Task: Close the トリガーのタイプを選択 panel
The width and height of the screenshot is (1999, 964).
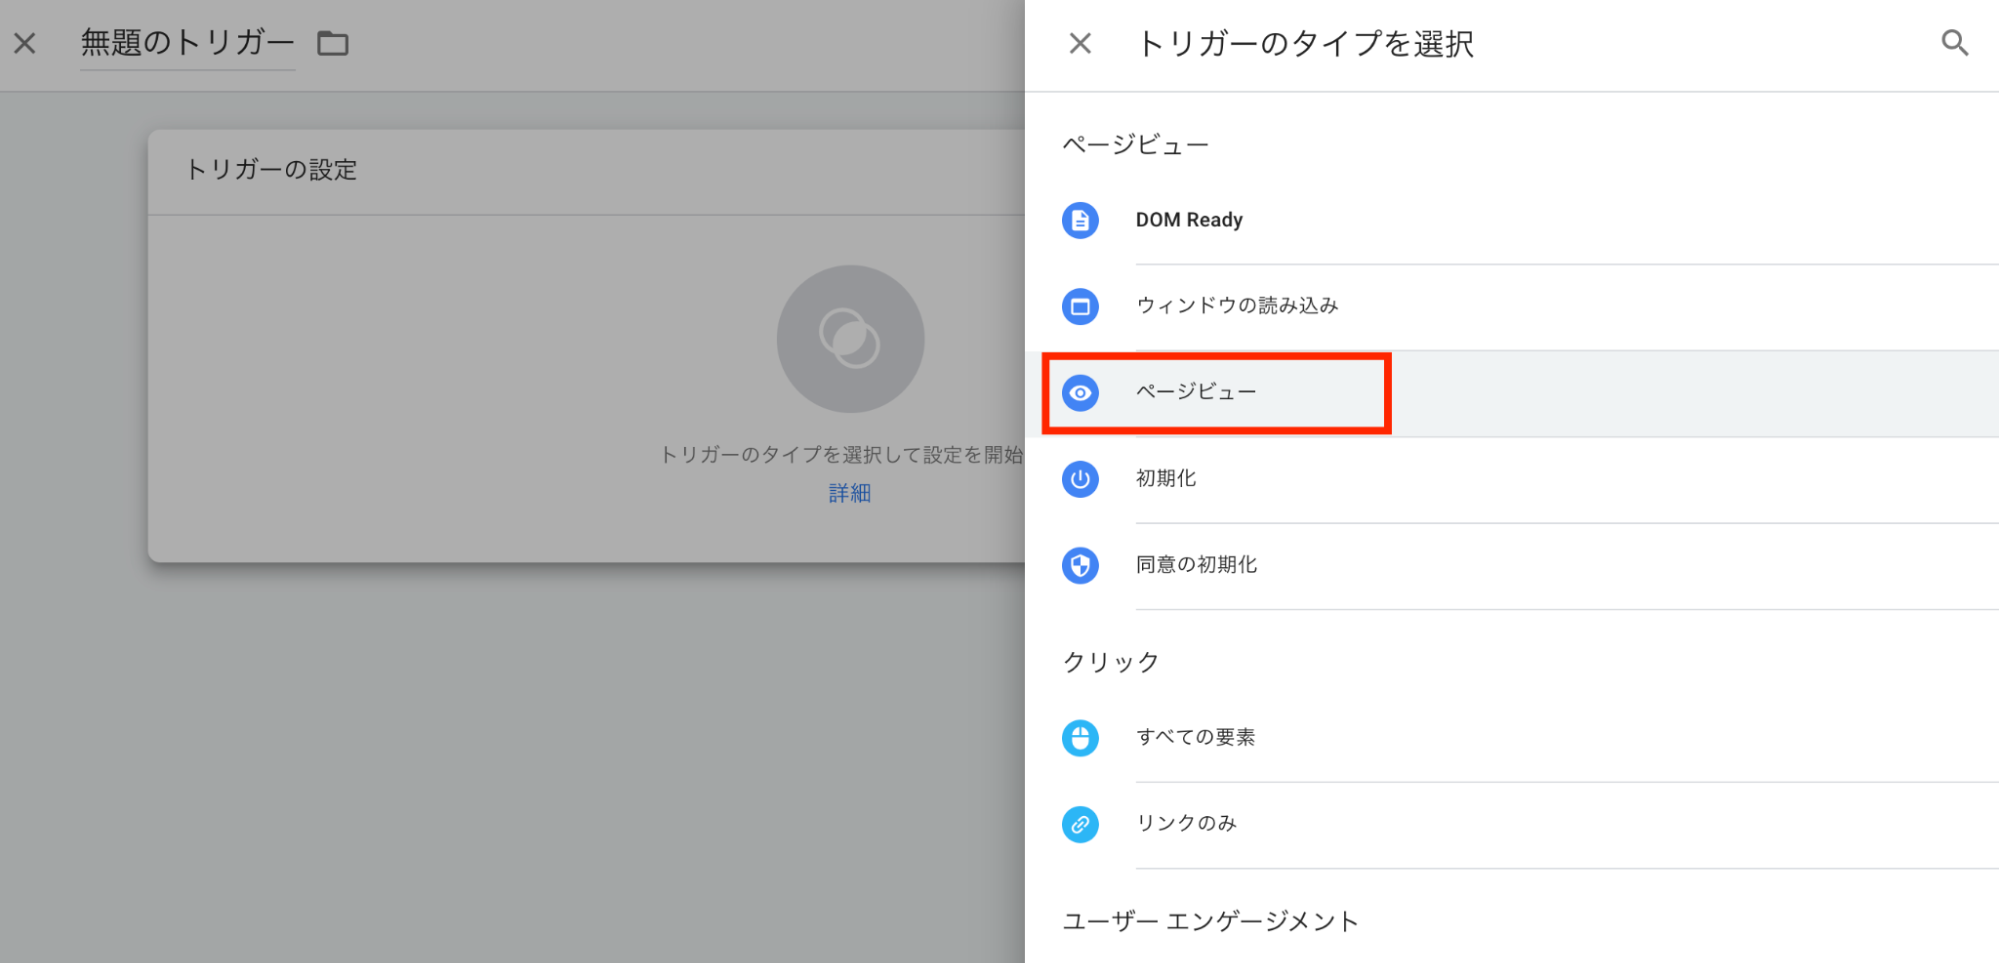Action: (1080, 43)
